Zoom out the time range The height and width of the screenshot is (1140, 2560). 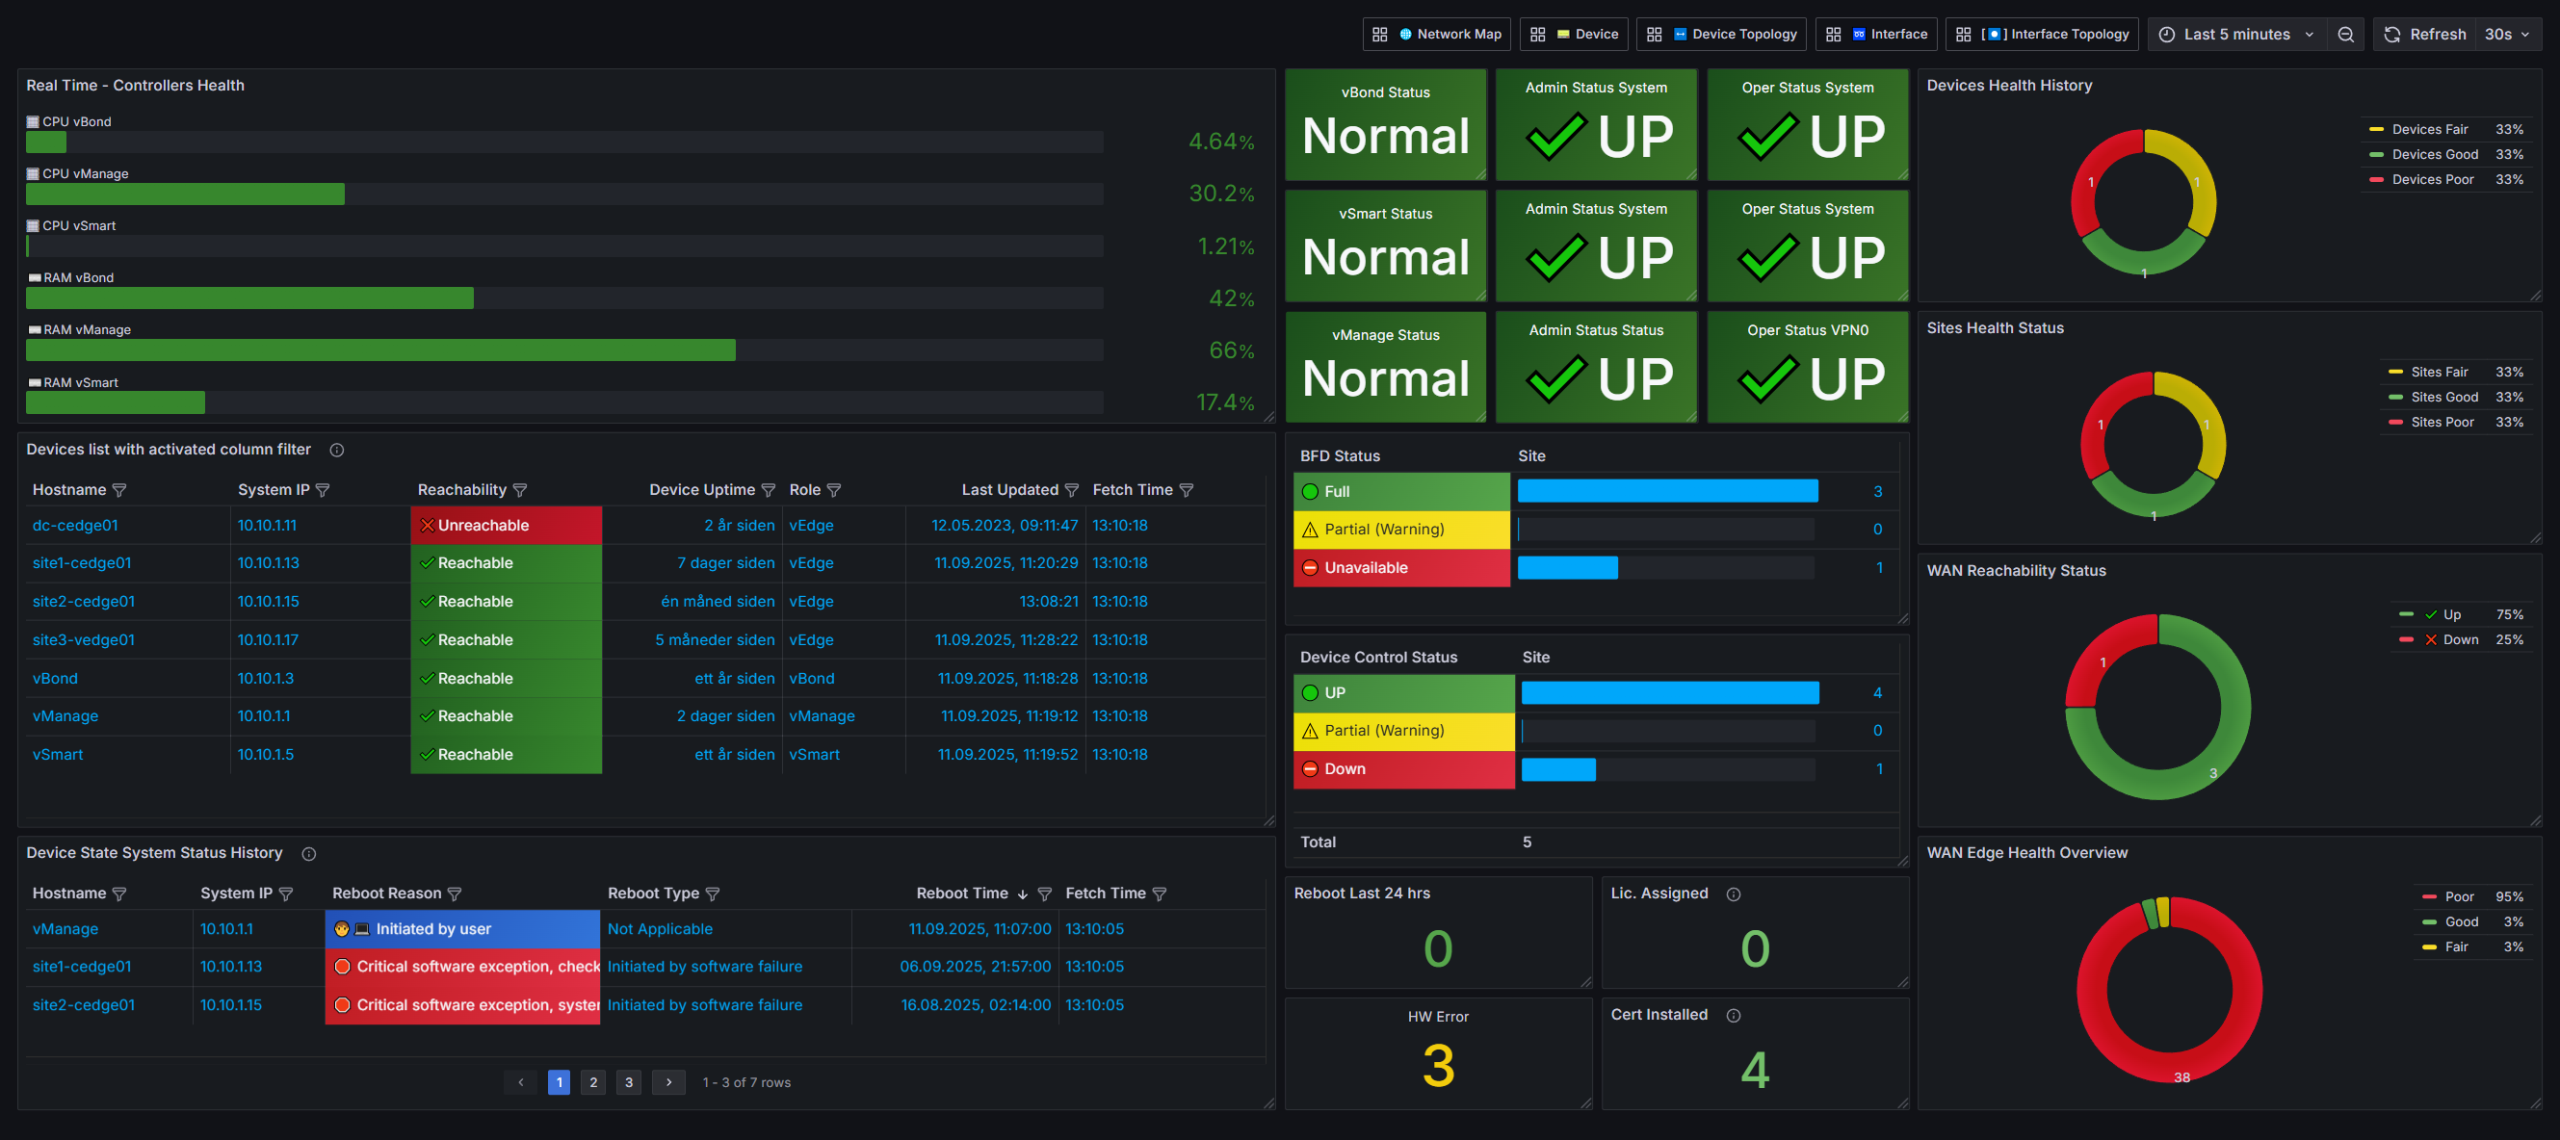tap(2345, 34)
